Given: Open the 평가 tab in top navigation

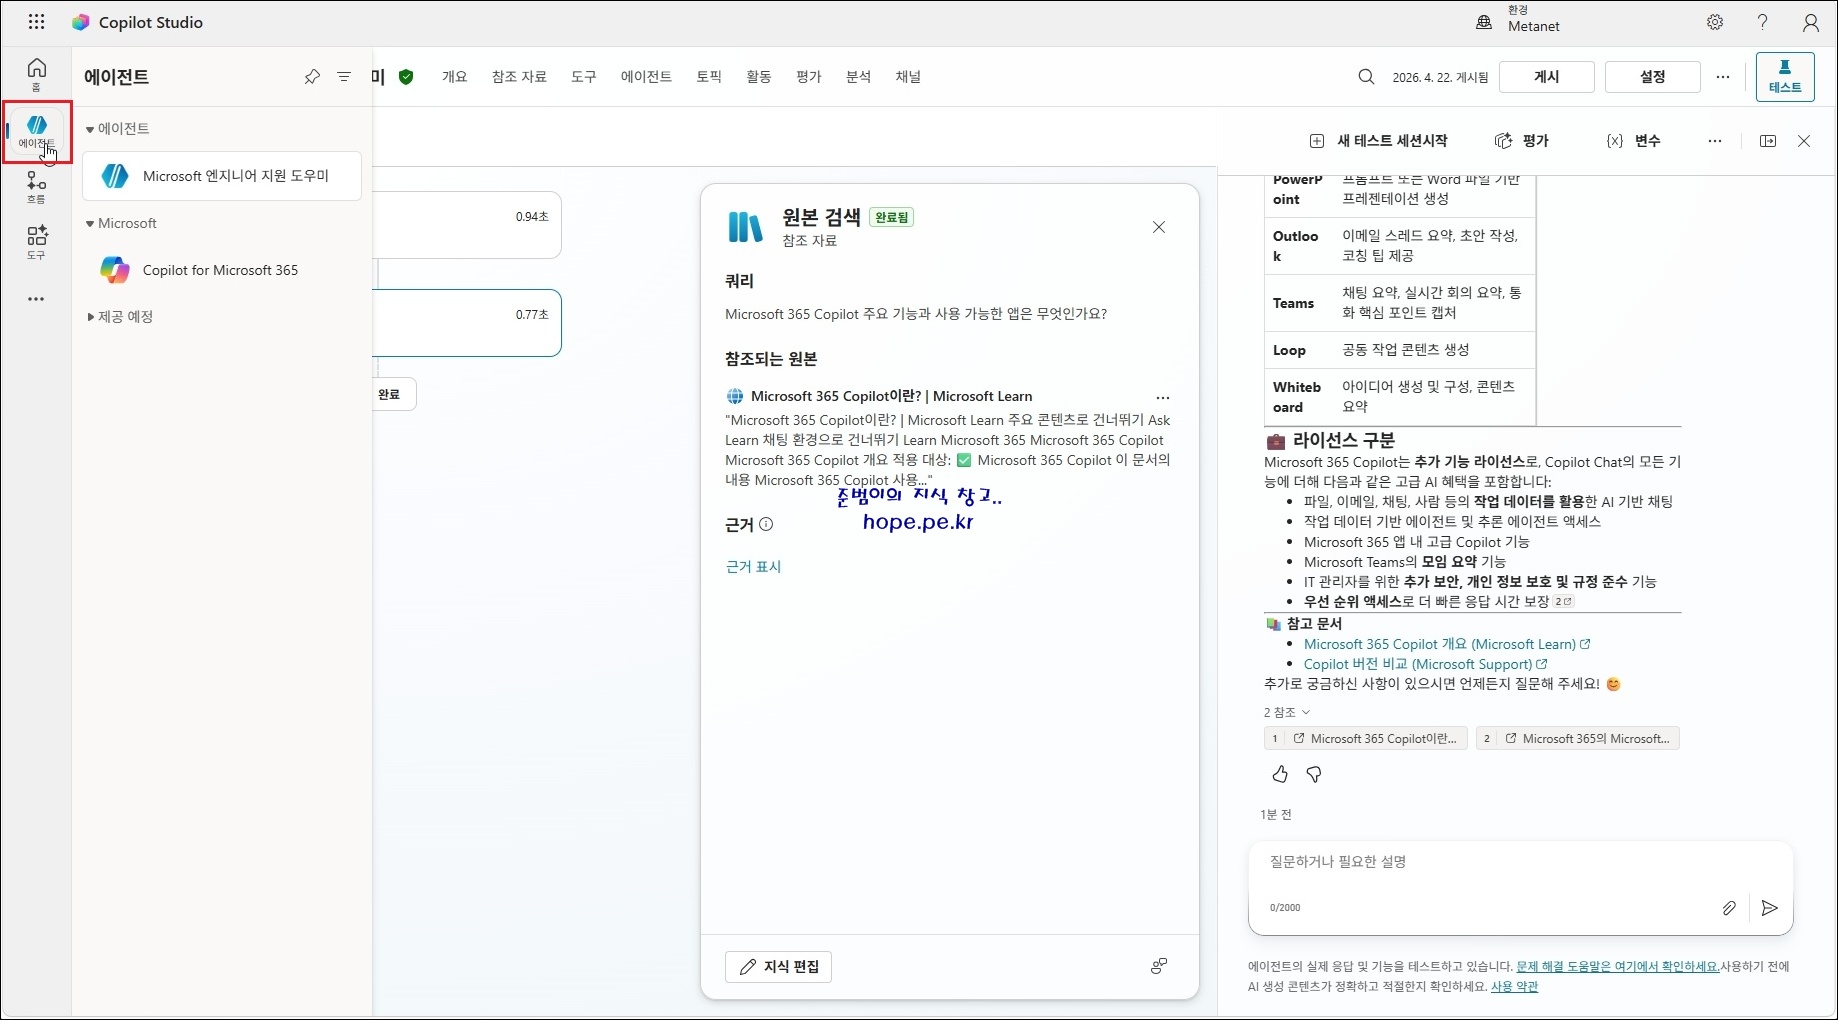Looking at the screenshot, I should 809,77.
